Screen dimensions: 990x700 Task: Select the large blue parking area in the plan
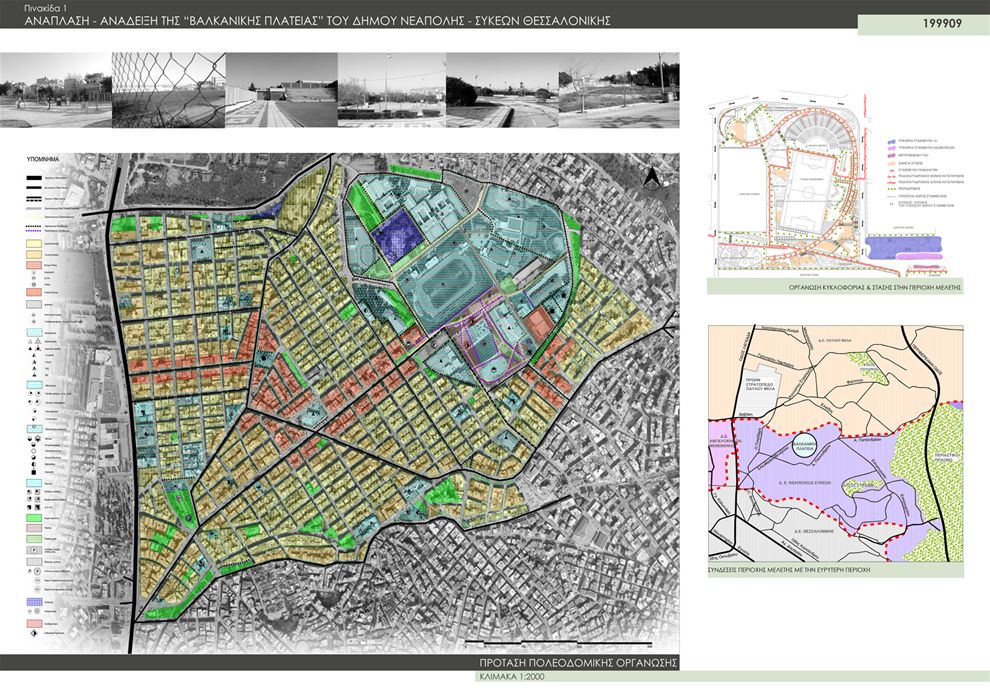pyautogui.click(x=902, y=248)
